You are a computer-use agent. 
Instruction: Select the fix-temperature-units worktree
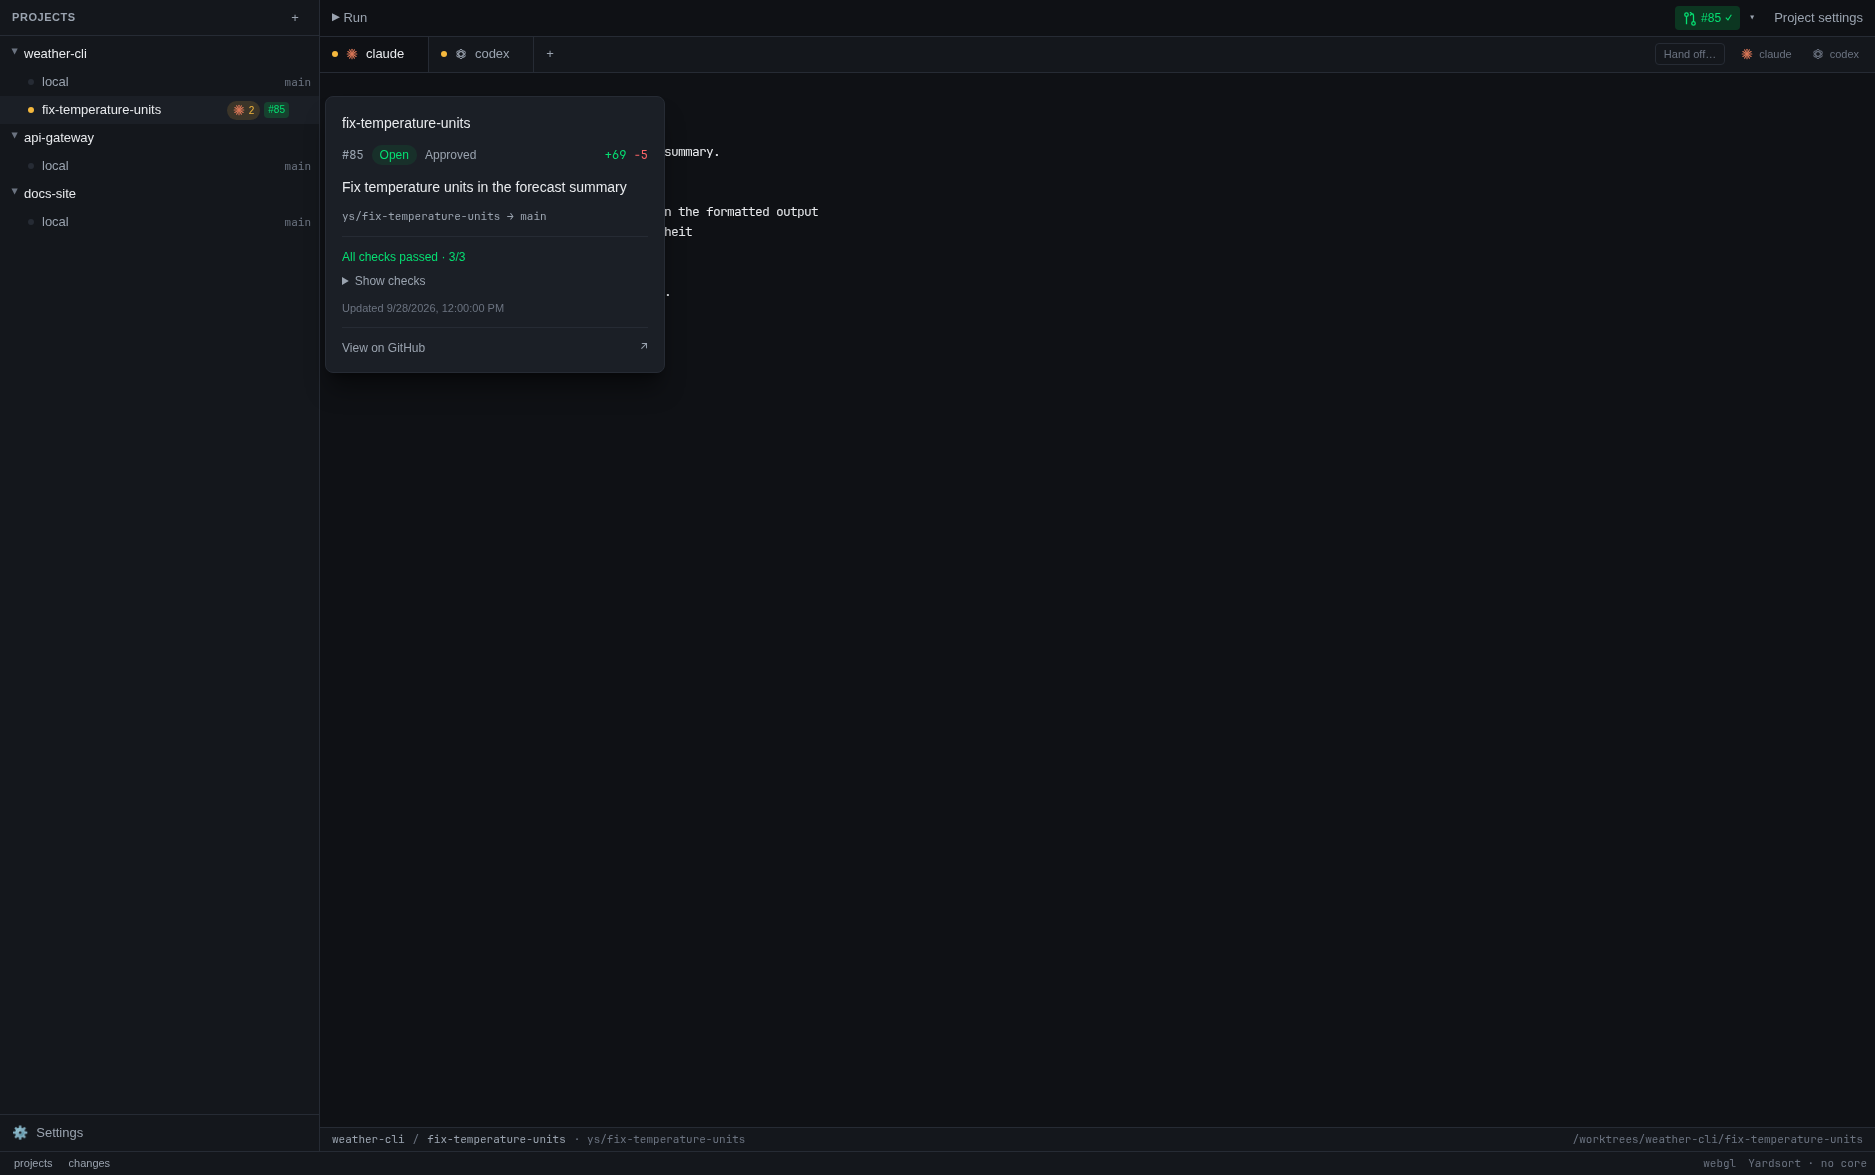160,110
